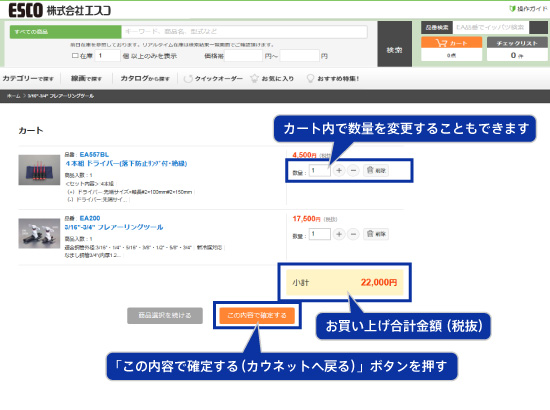Click the 17,500円 price text
550x410 pixels.
(306, 219)
